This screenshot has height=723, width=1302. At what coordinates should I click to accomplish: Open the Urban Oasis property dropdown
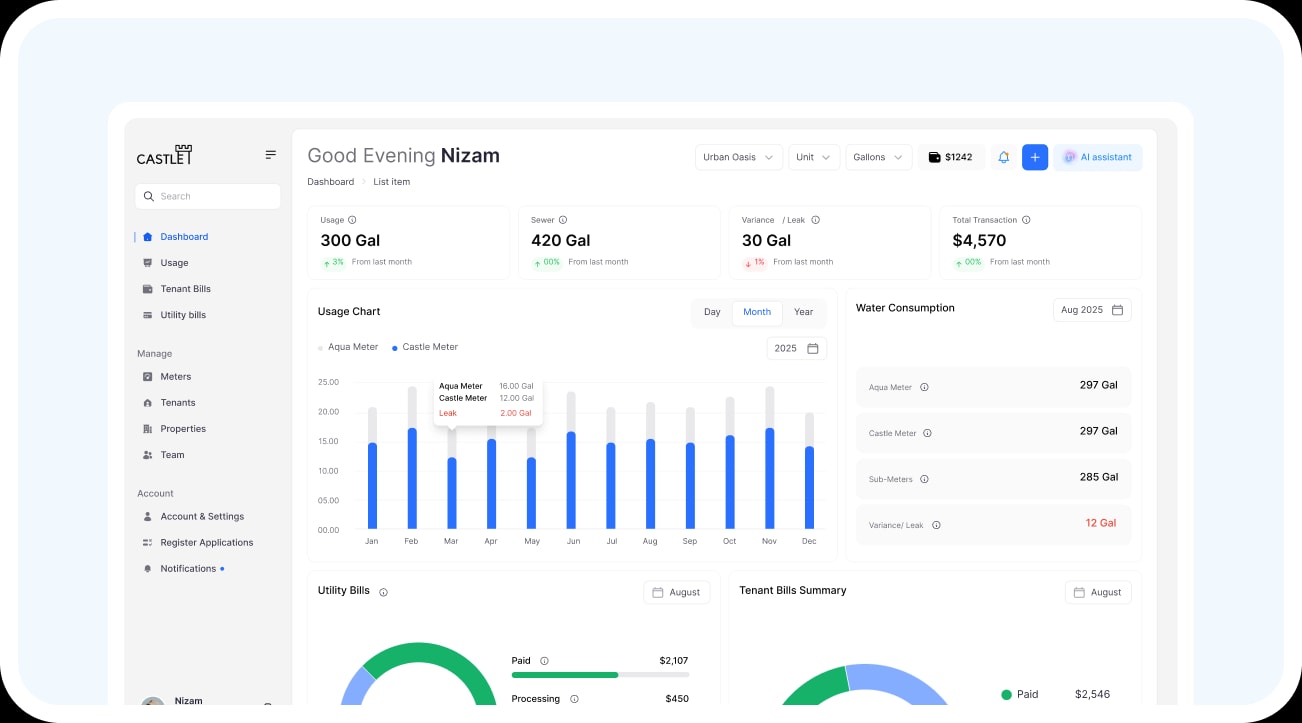(739, 157)
